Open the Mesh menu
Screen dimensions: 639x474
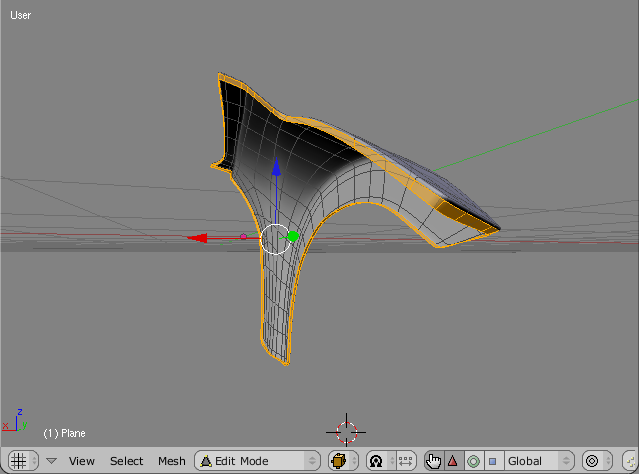[172, 461]
